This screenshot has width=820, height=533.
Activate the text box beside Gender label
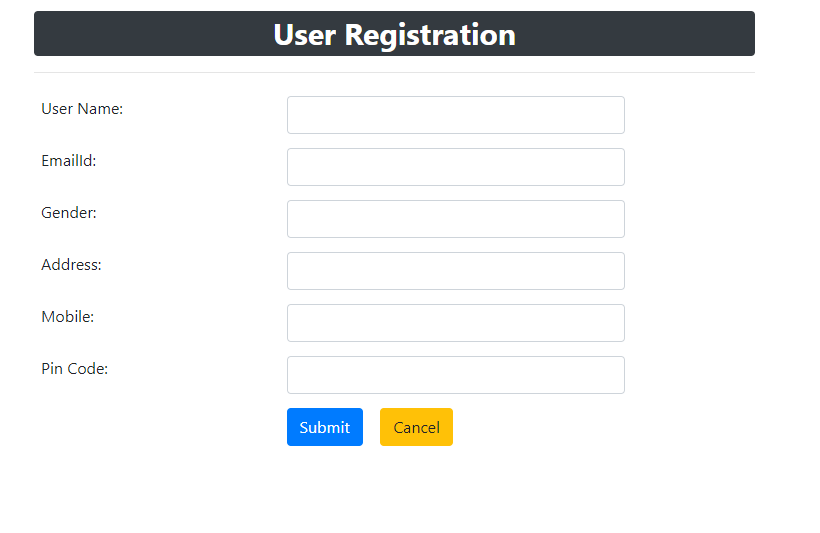click(x=455, y=219)
